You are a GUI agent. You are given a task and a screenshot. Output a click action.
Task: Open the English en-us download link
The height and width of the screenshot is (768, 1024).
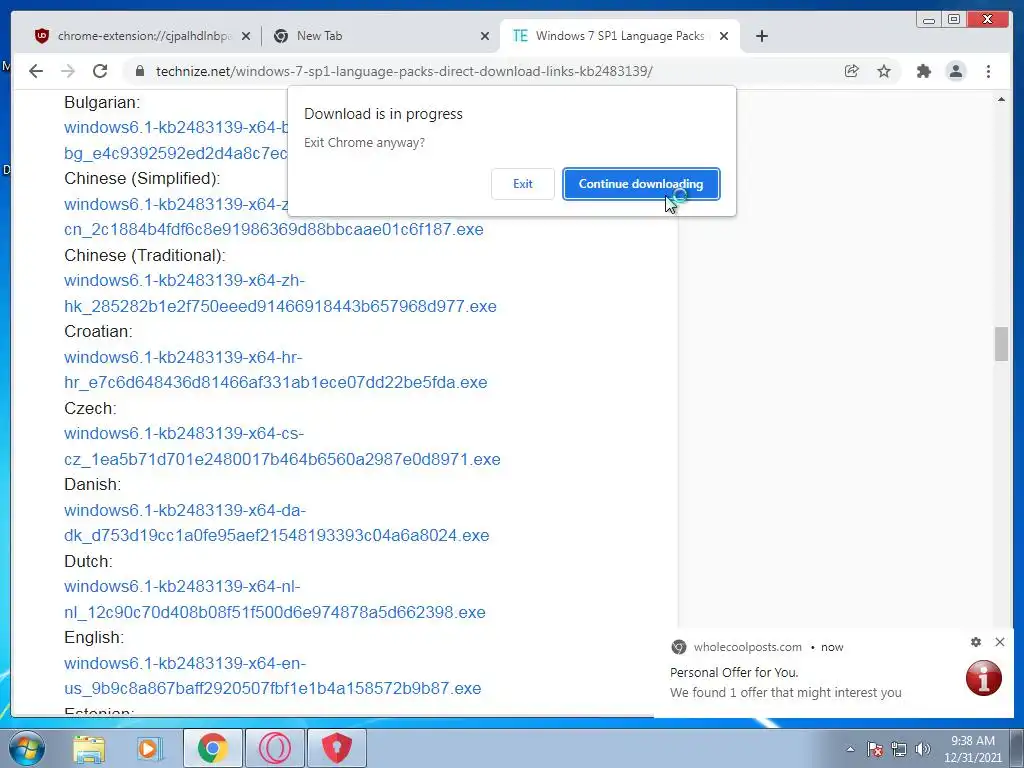point(272,675)
